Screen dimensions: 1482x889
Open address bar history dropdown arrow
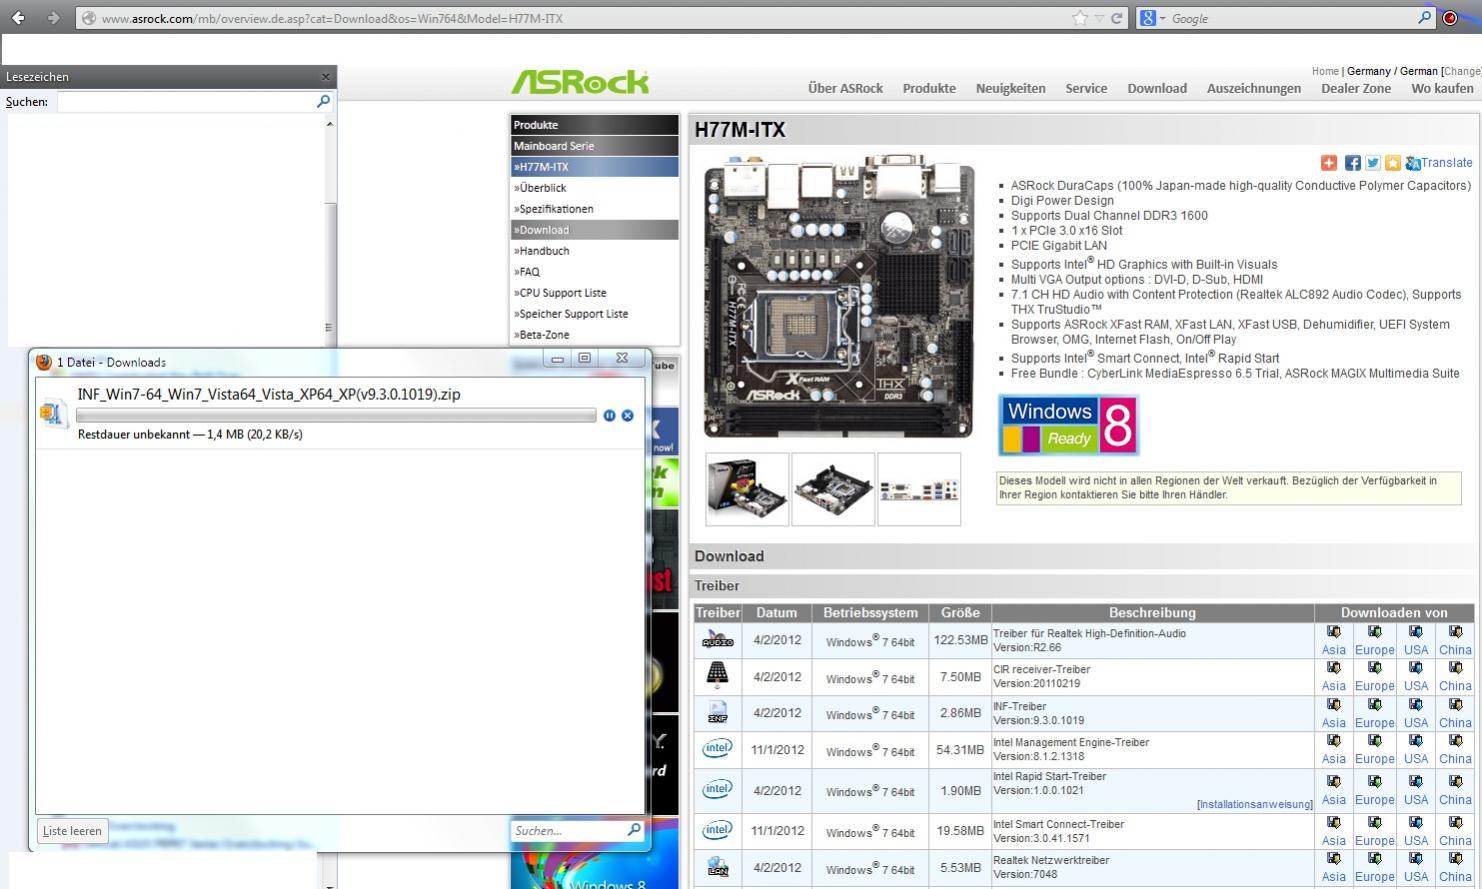[x=1099, y=18]
